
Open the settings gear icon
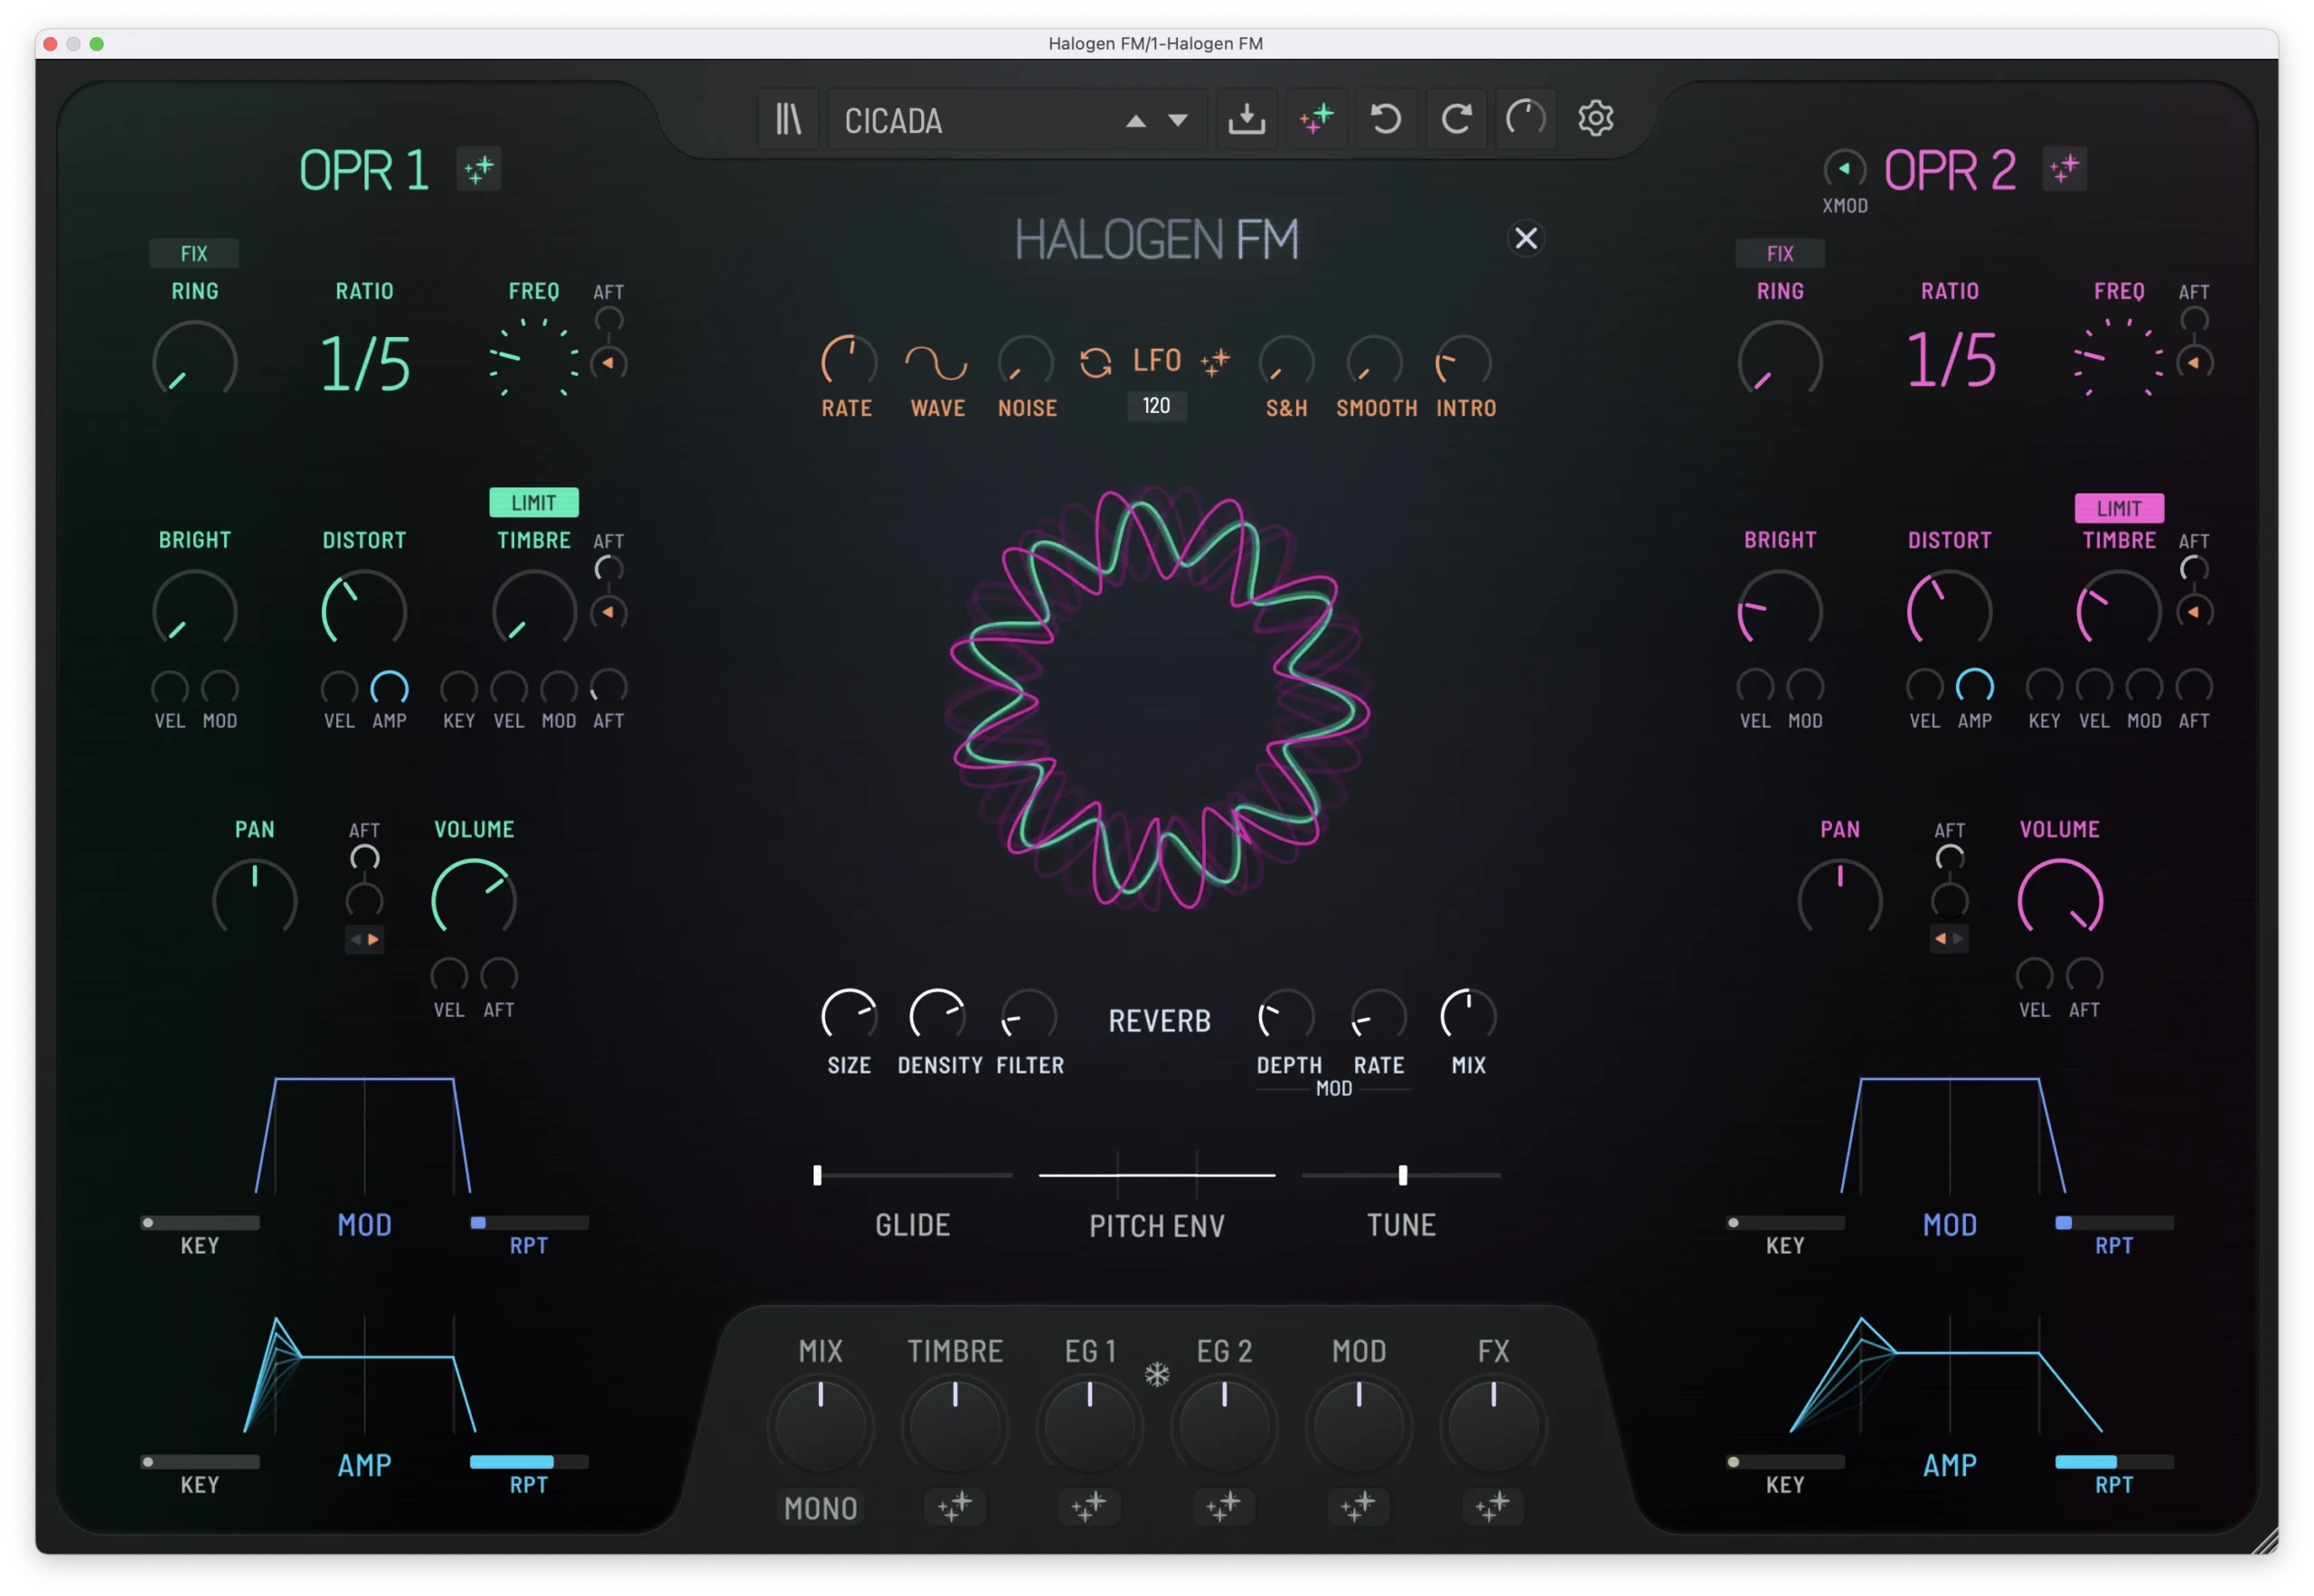(x=1595, y=119)
